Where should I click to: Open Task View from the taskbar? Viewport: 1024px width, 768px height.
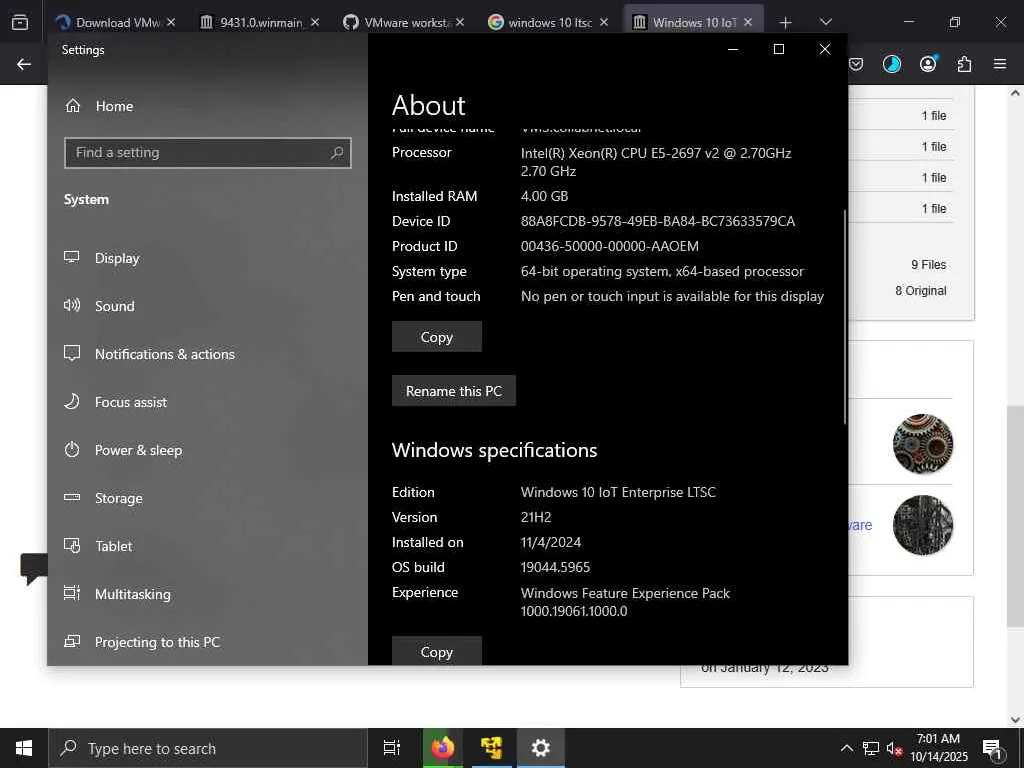(x=391, y=748)
